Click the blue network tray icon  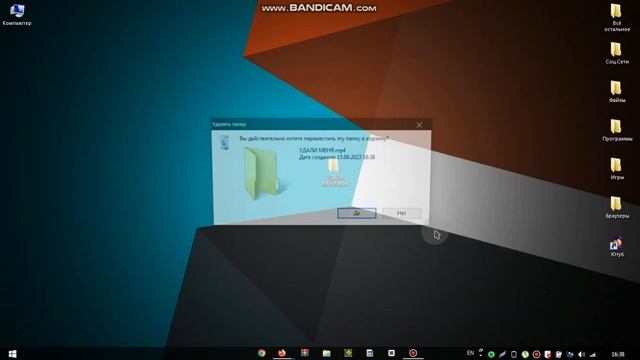coord(570,354)
